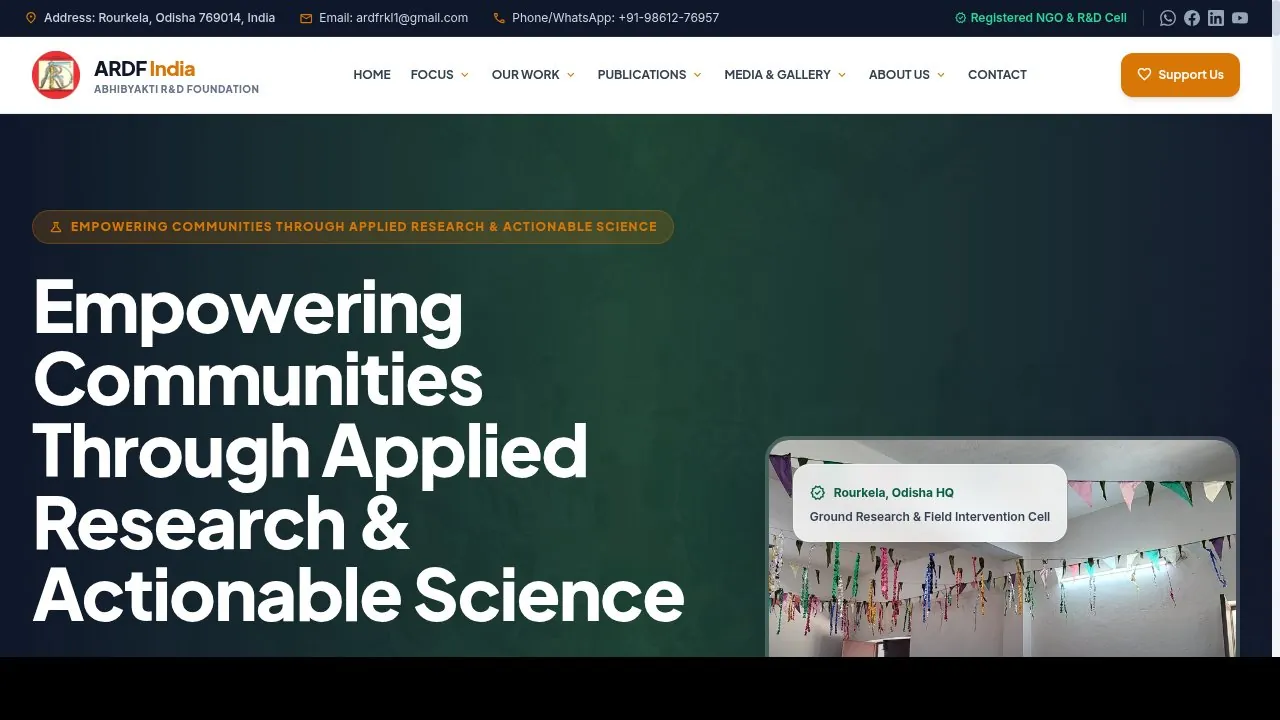Viewport: 1280px width, 720px height.
Task: Open the LinkedIn social icon
Action: (x=1216, y=18)
